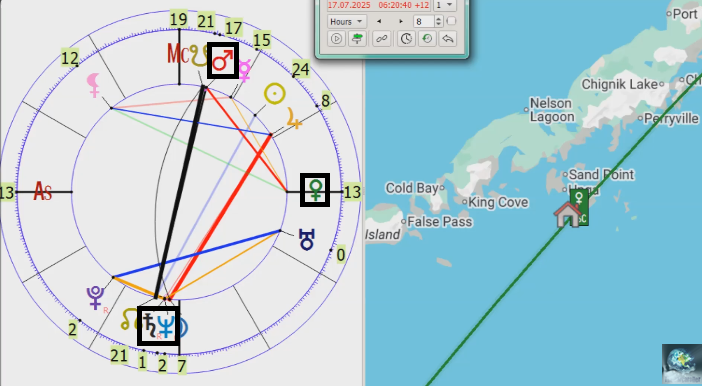Screen dimensions: 702x386
Task: Click the chain link icon
Action: tap(381, 39)
